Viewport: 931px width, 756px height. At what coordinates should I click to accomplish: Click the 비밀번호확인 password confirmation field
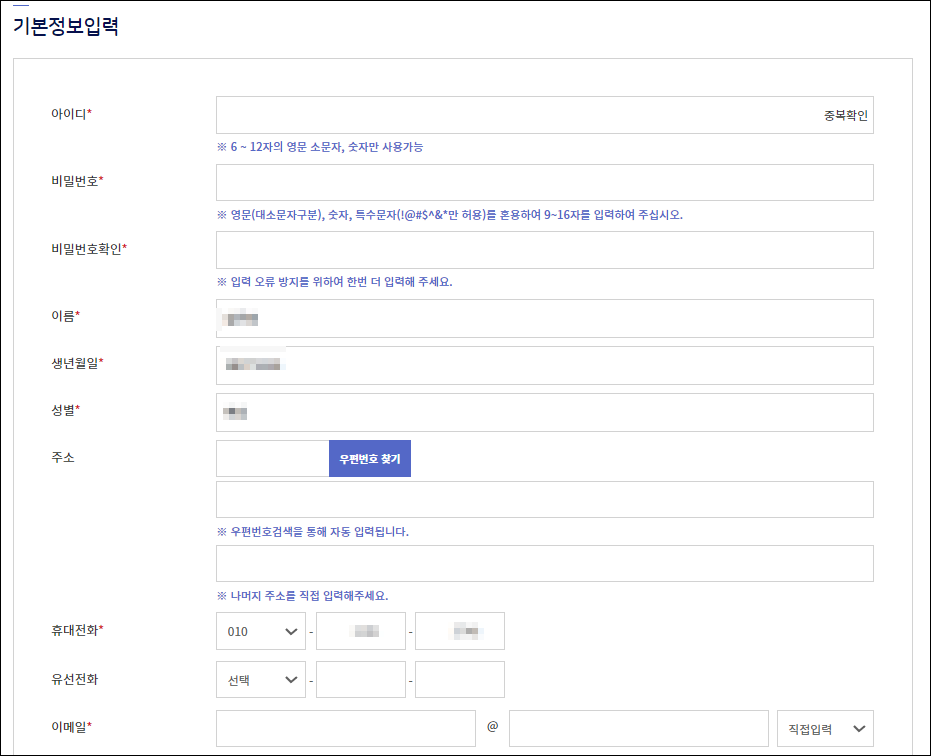point(544,249)
